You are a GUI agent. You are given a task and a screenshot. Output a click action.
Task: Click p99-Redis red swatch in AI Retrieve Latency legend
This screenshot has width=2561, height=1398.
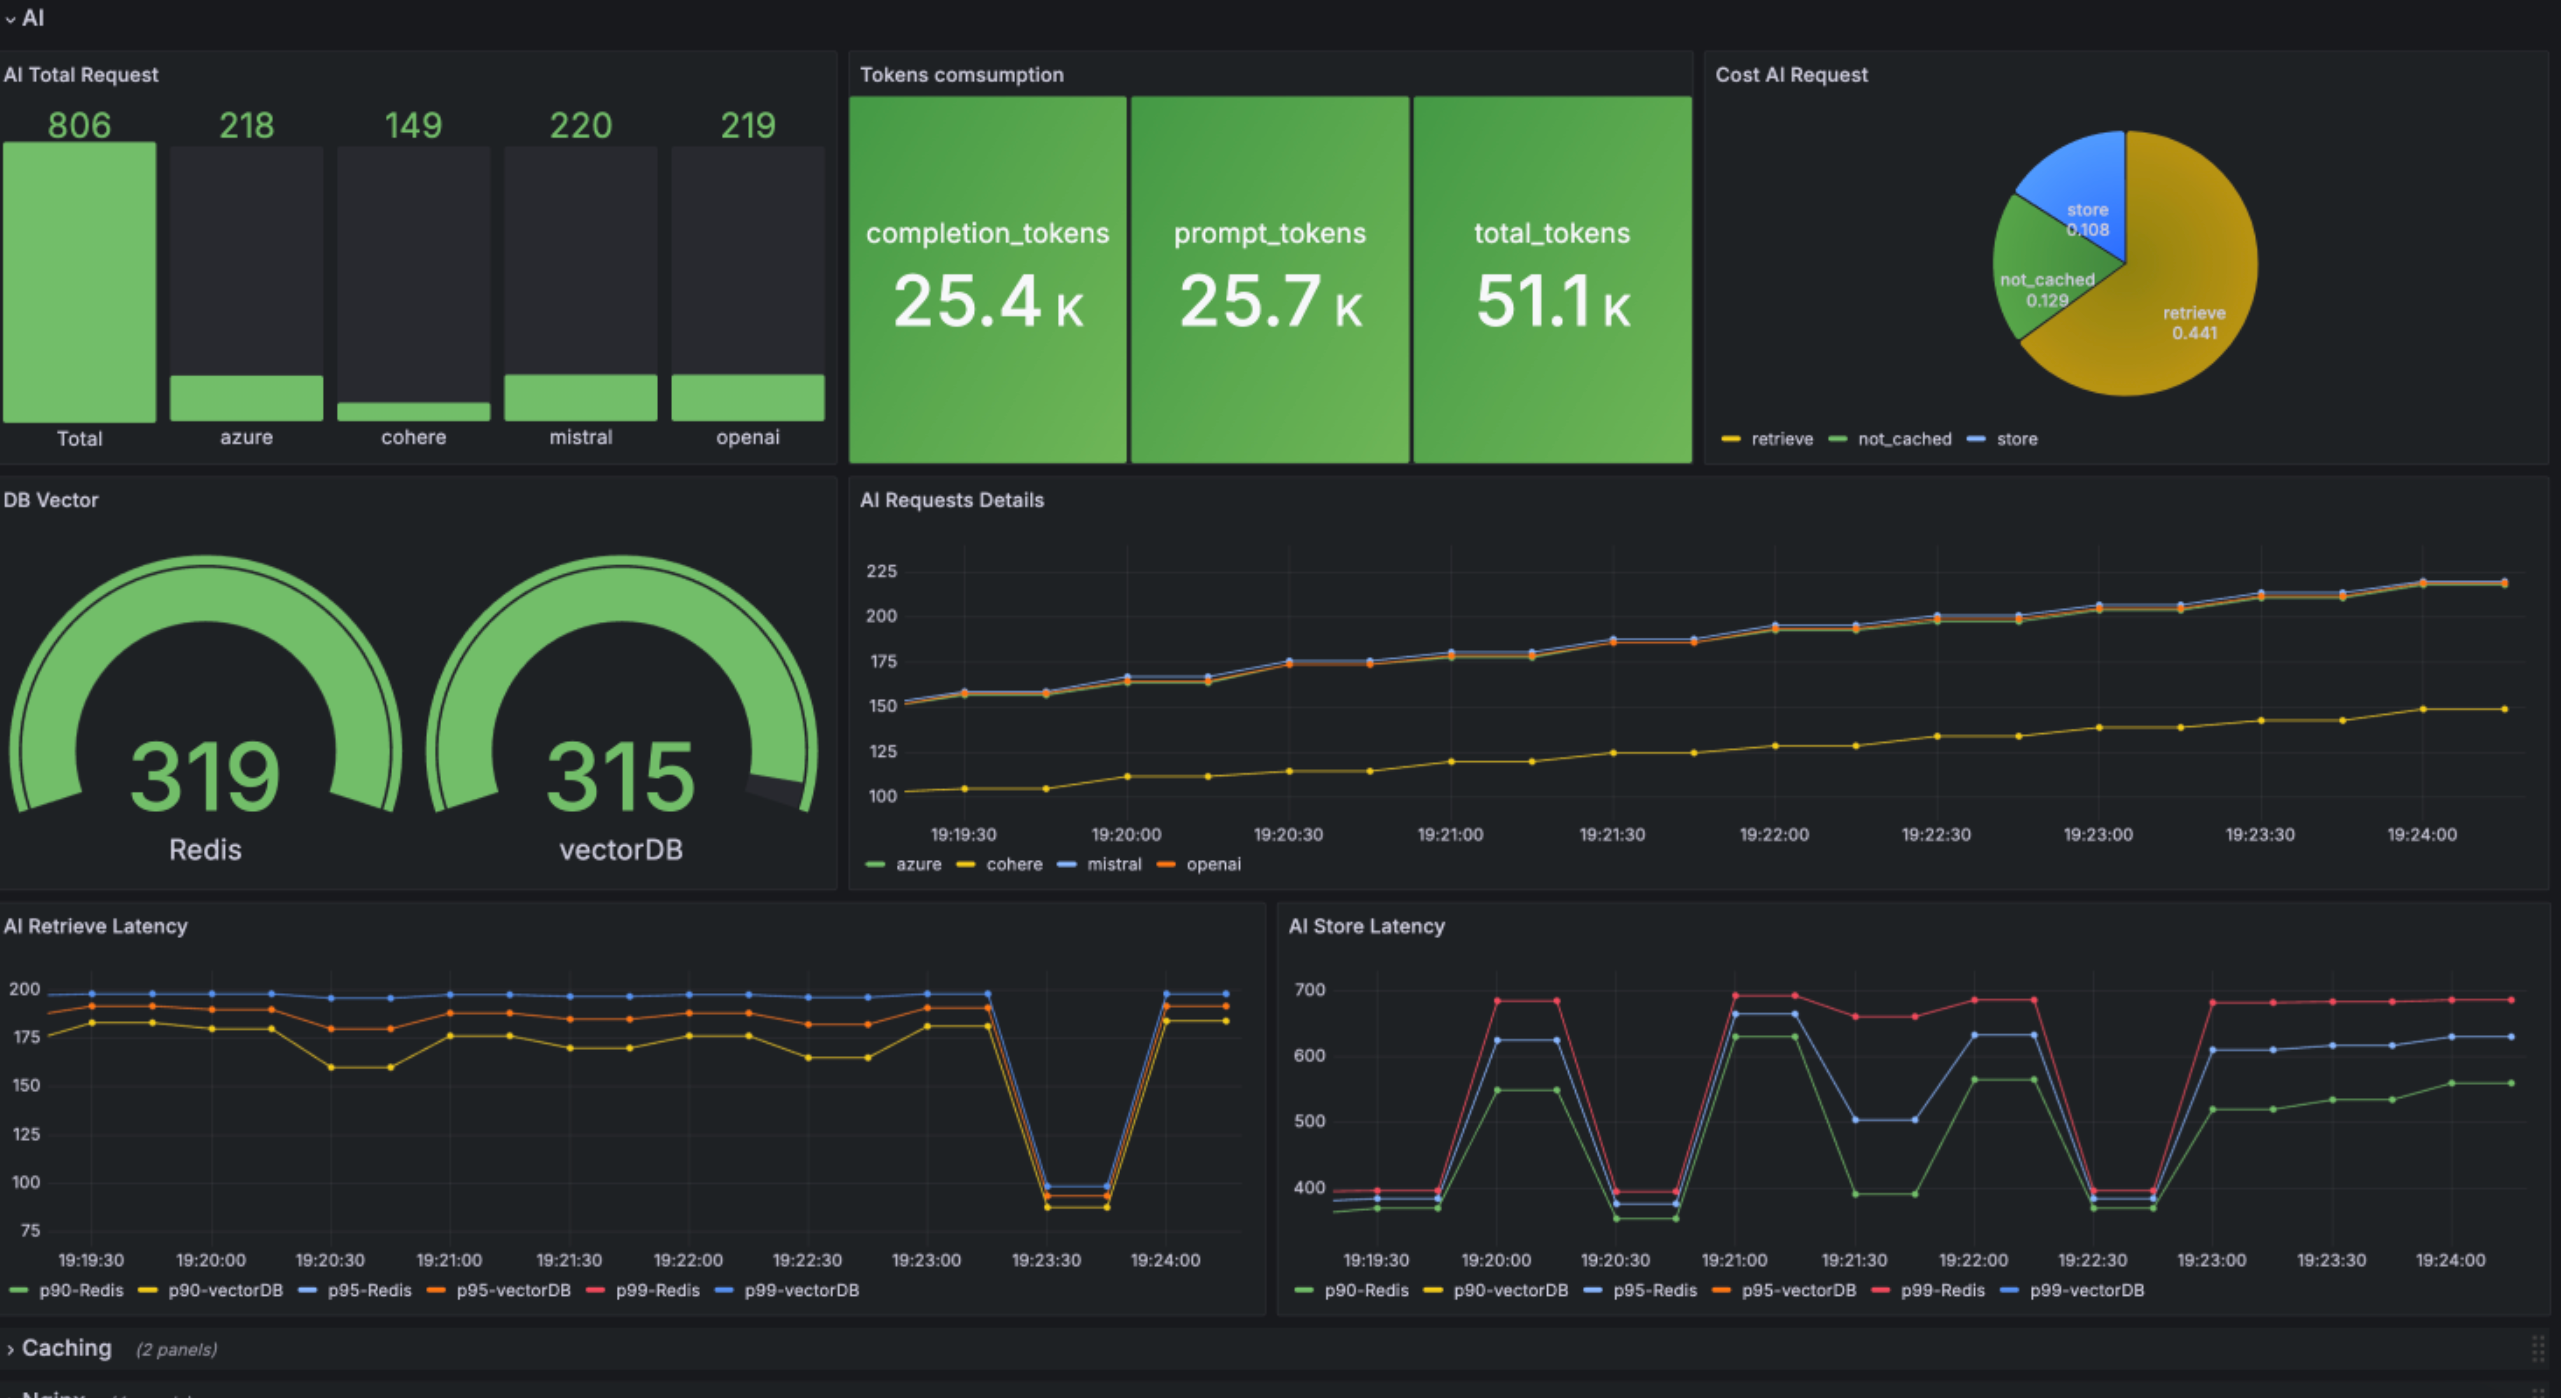pos(595,1291)
